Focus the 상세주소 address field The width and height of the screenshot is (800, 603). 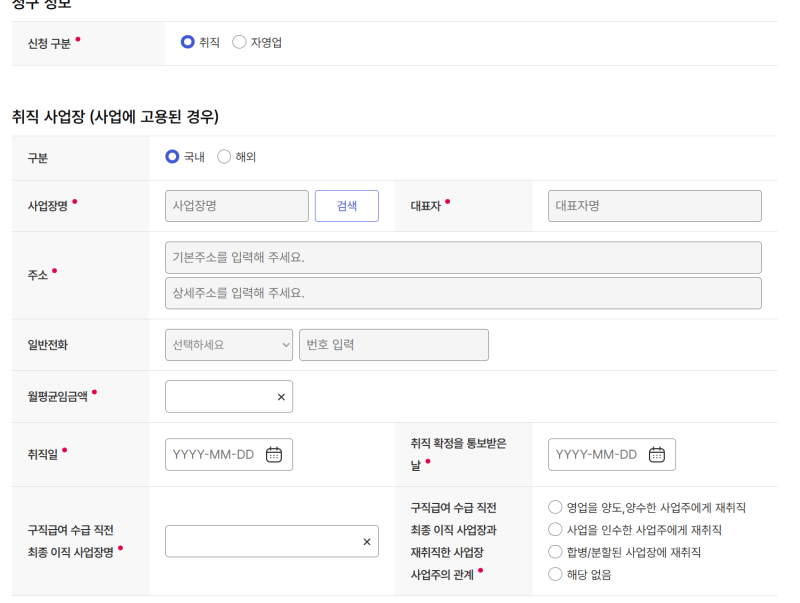[x=463, y=293]
